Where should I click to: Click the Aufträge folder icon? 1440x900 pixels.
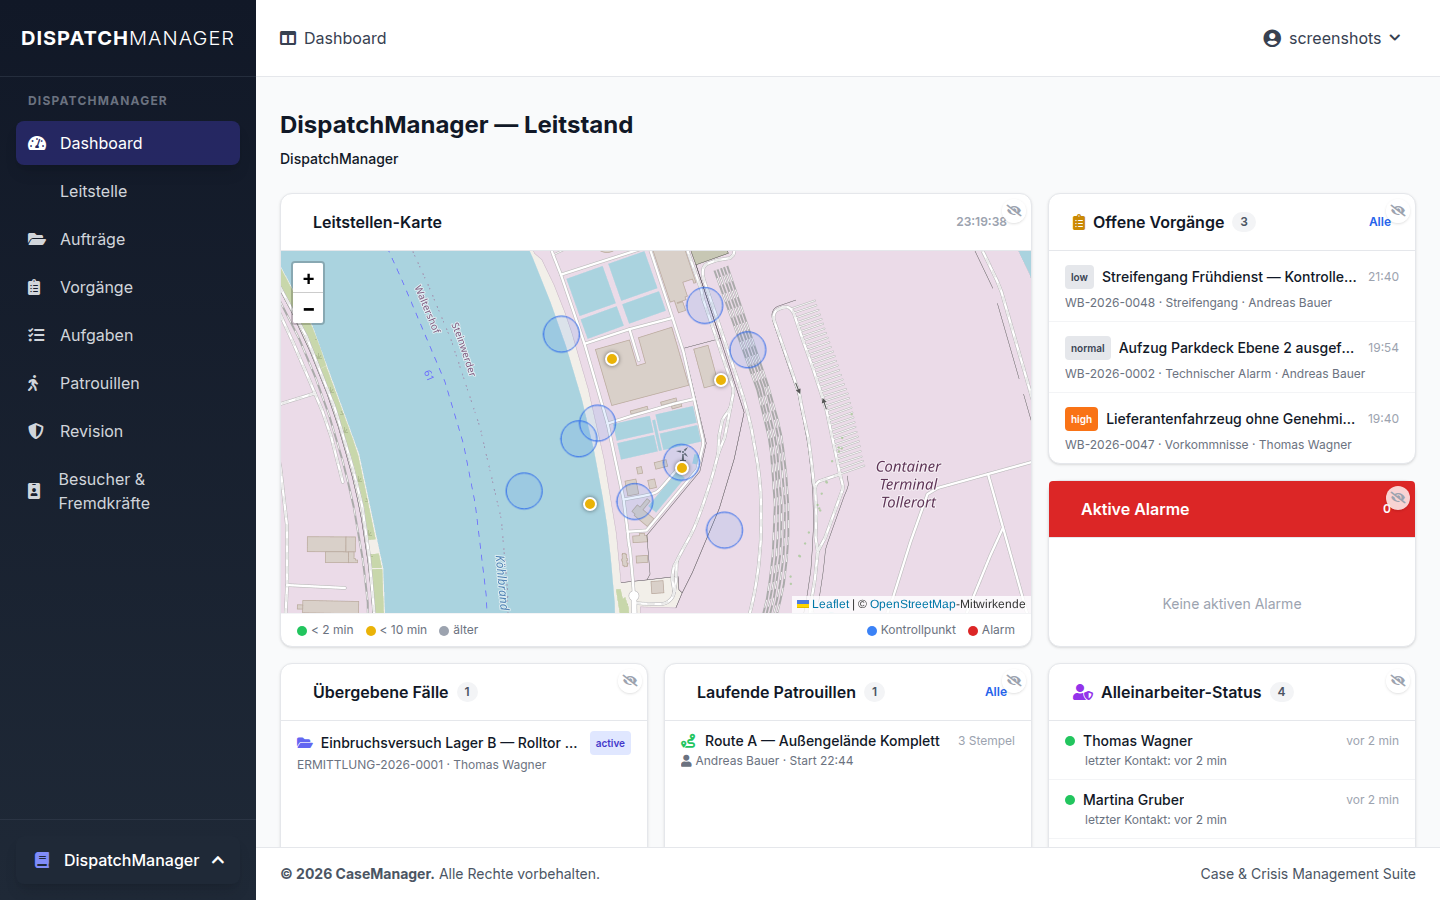[36, 239]
